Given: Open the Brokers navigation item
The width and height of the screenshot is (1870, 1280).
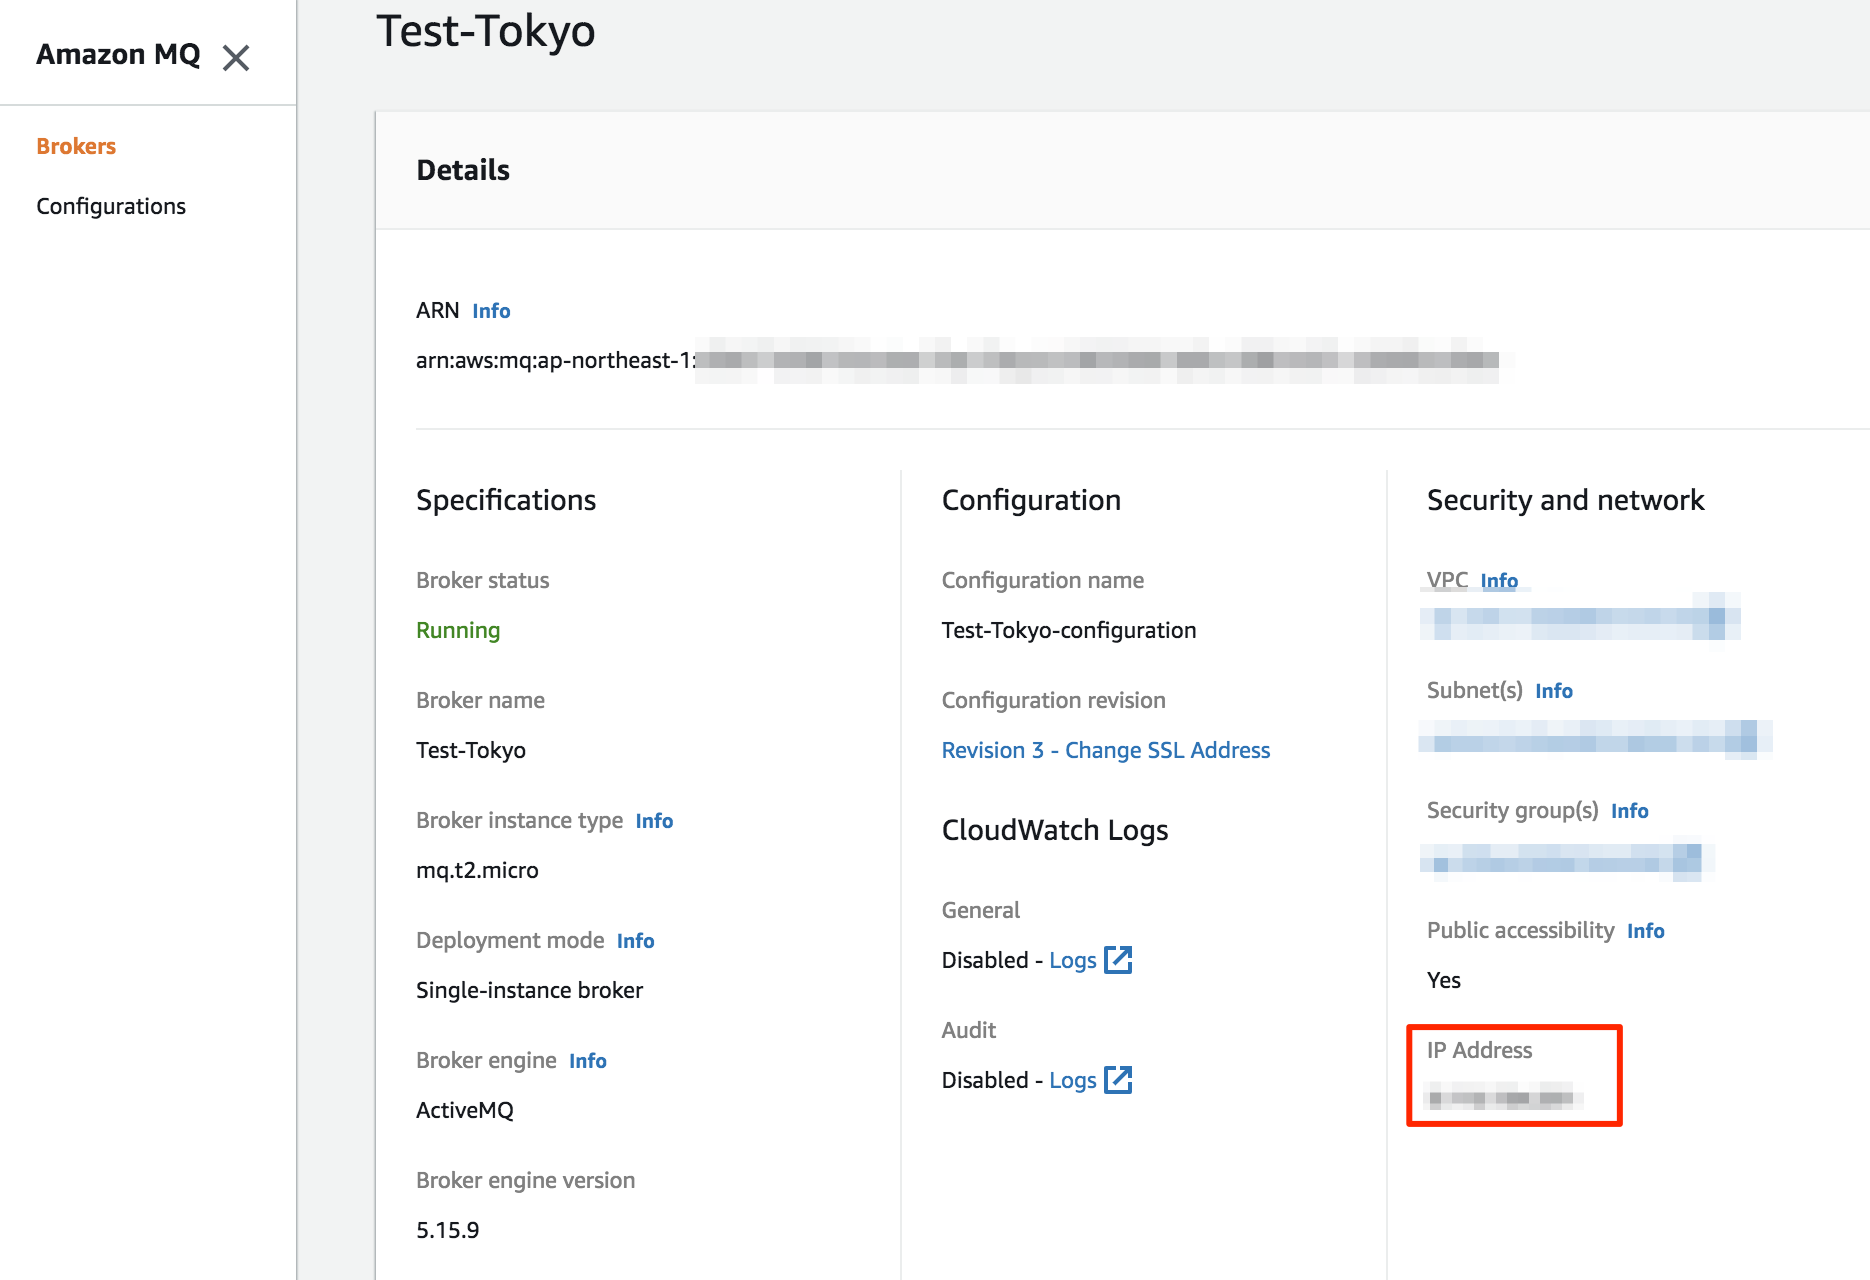Looking at the screenshot, I should (x=76, y=146).
